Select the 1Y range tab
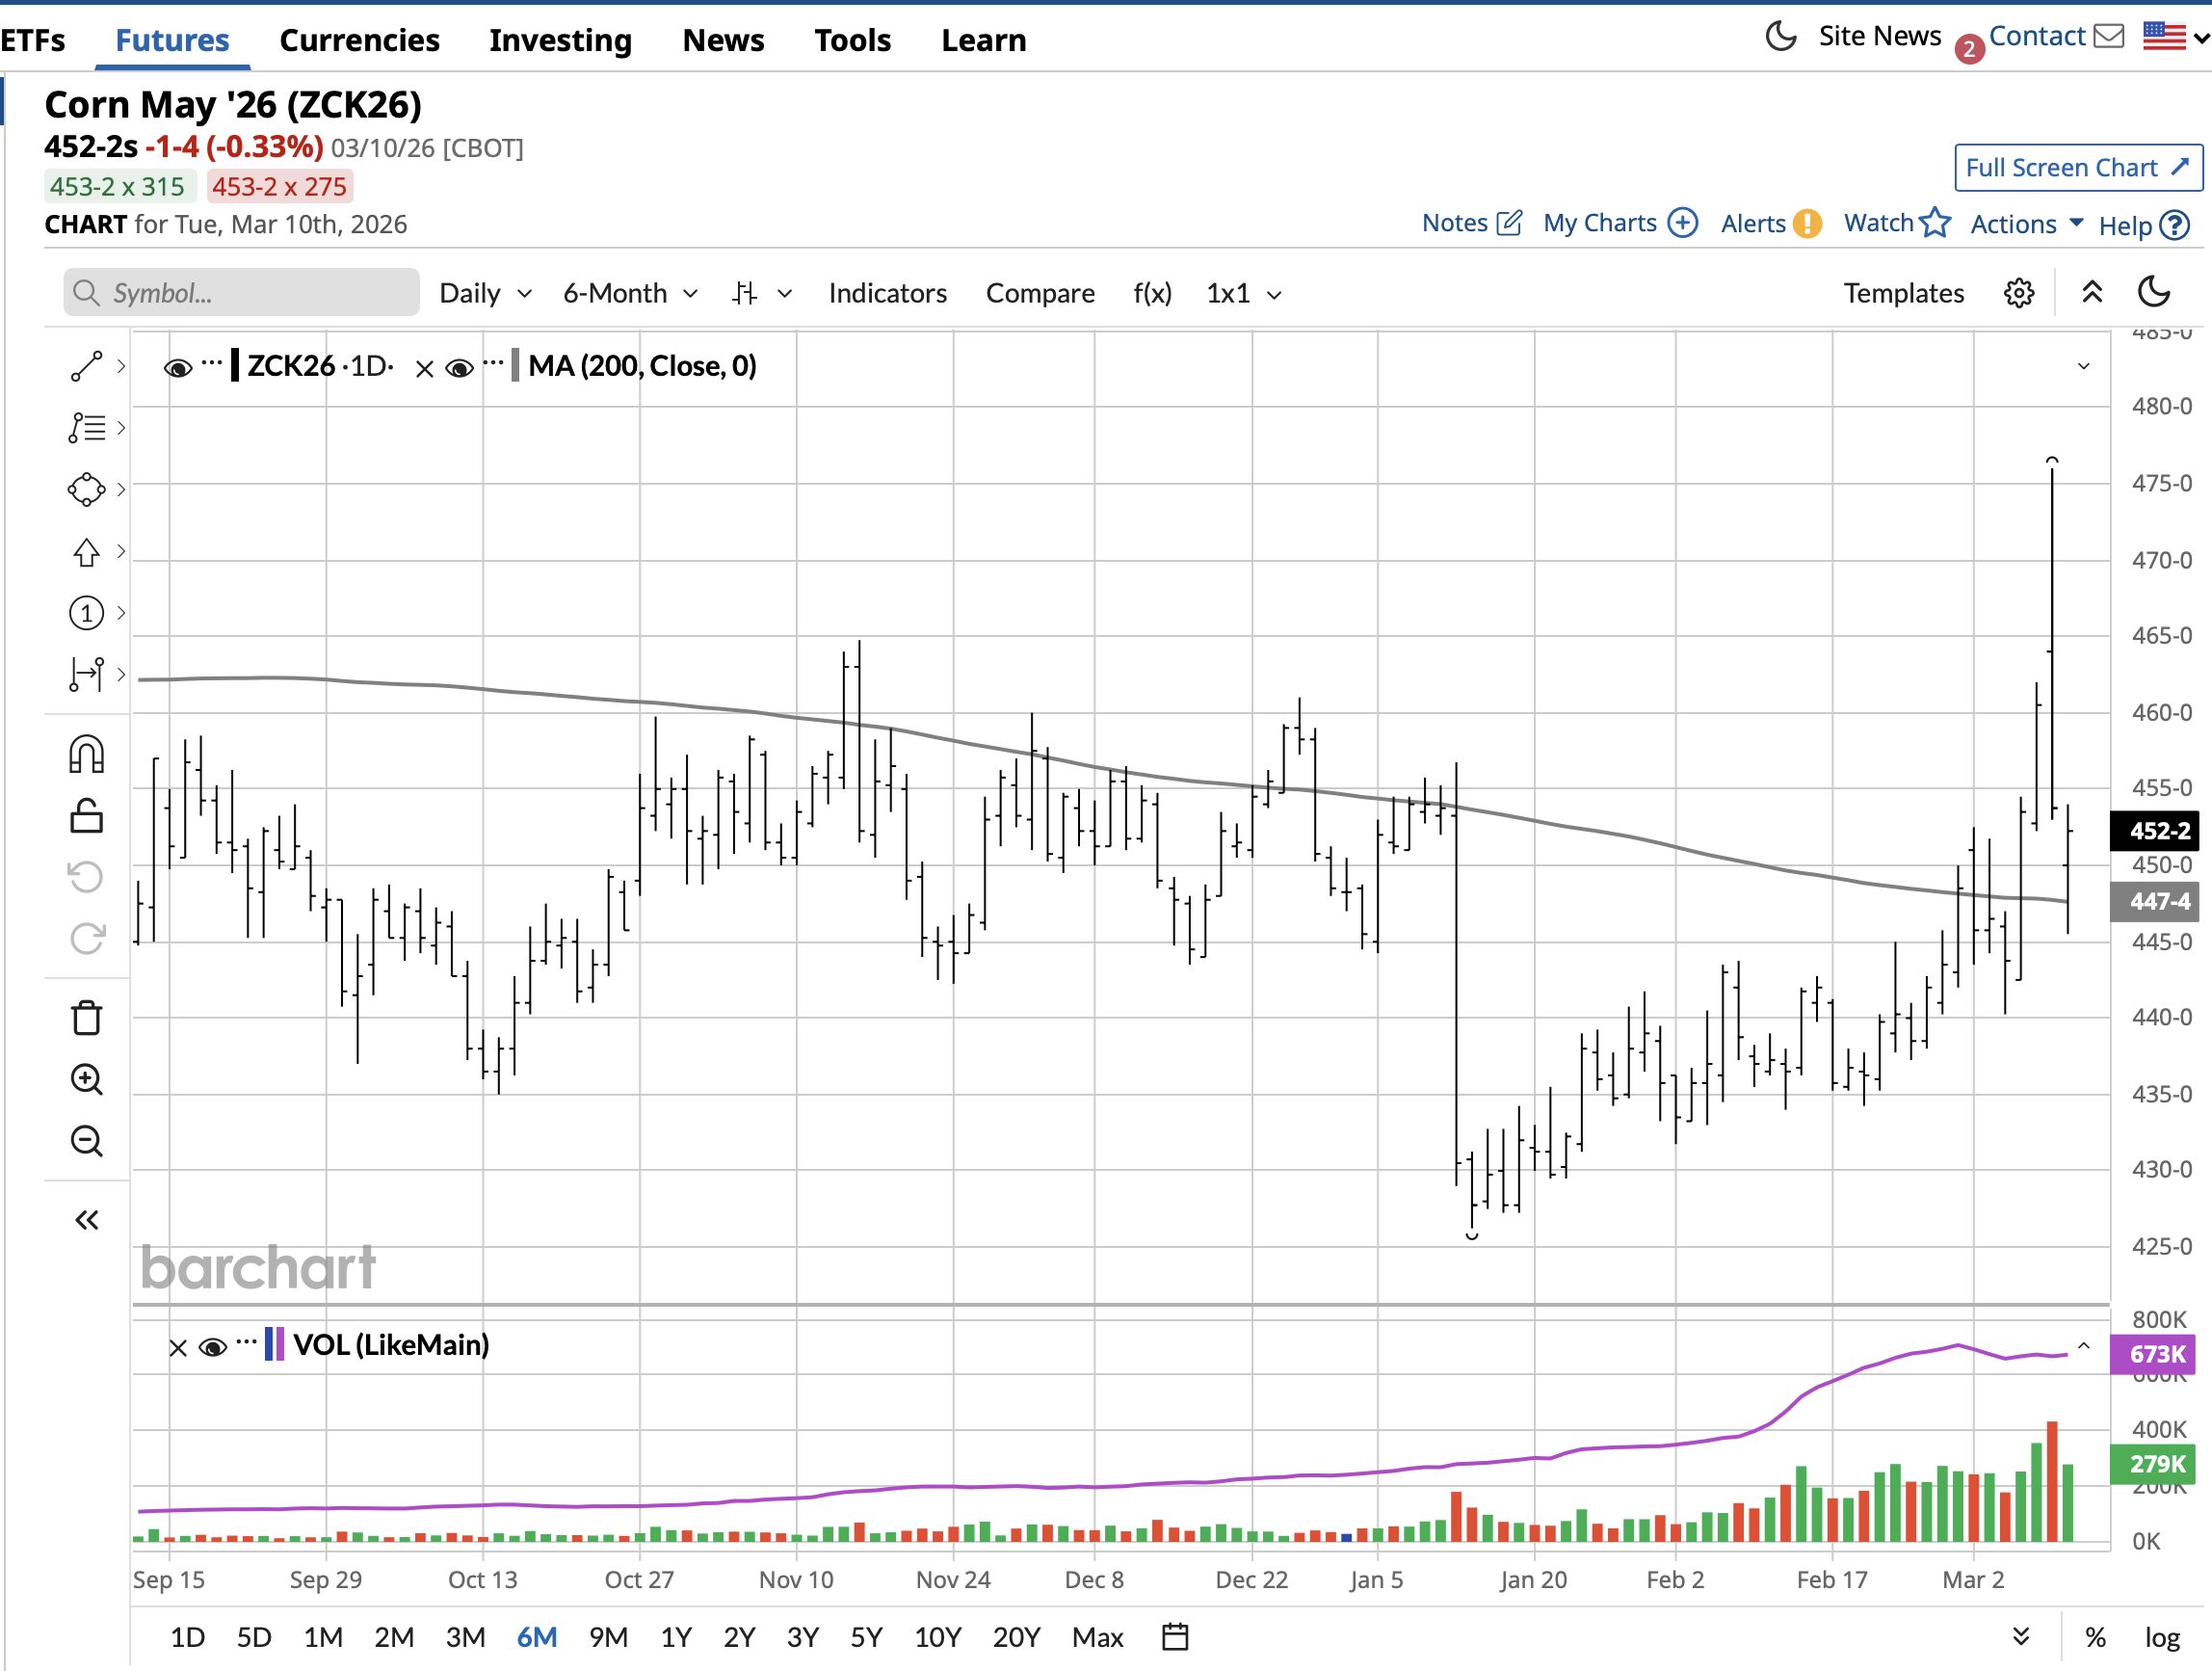The image size is (2212, 1671). click(676, 1637)
